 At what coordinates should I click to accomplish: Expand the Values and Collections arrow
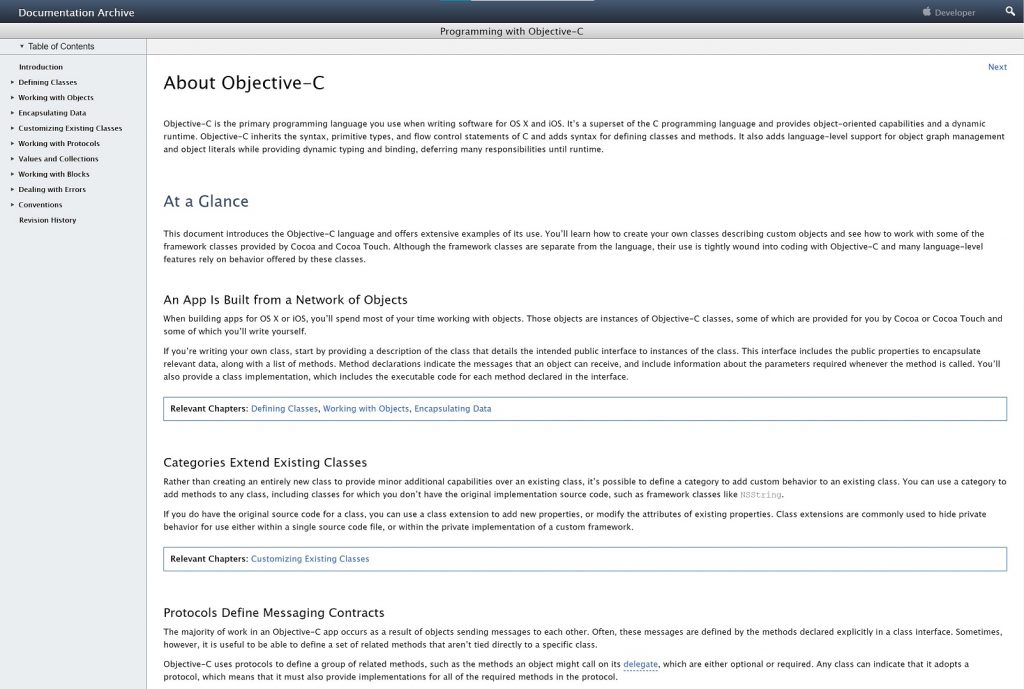pyautogui.click(x=12, y=159)
